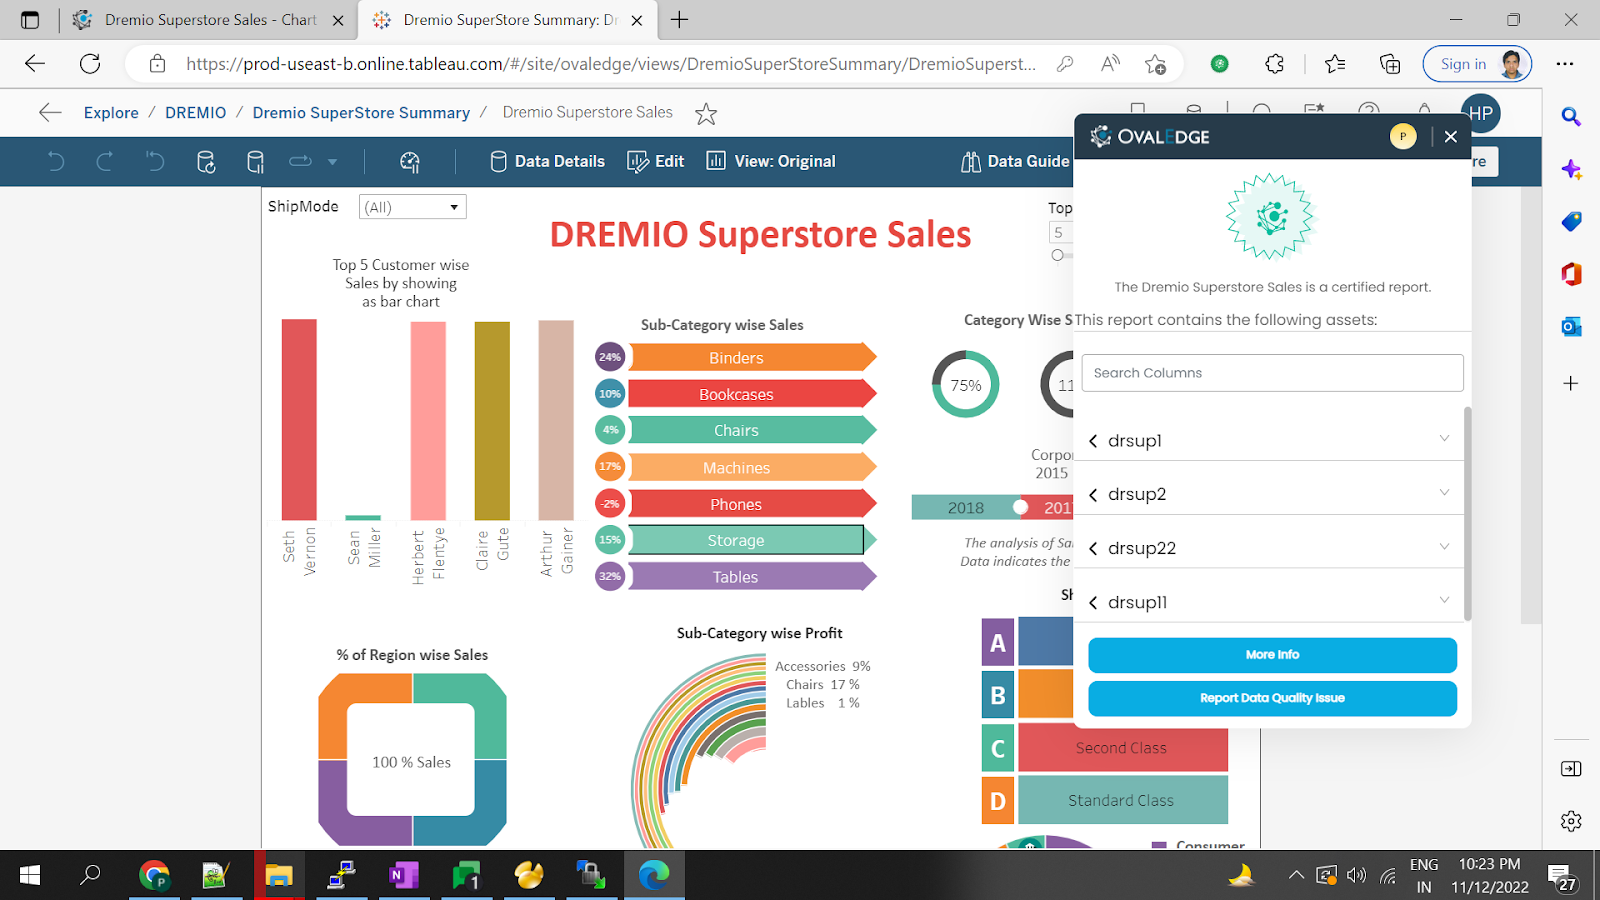
Task: Go back using Tableau breadcrumb arrow
Action: click(x=50, y=112)
